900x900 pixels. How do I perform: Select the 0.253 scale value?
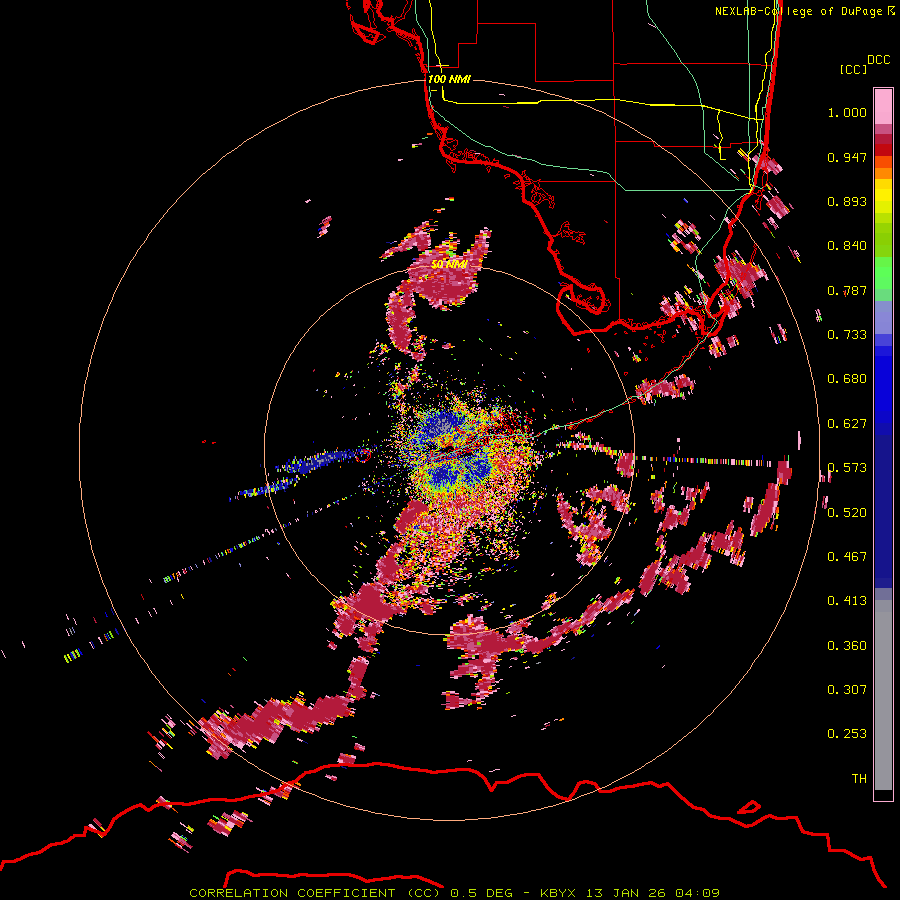(847, 734)
